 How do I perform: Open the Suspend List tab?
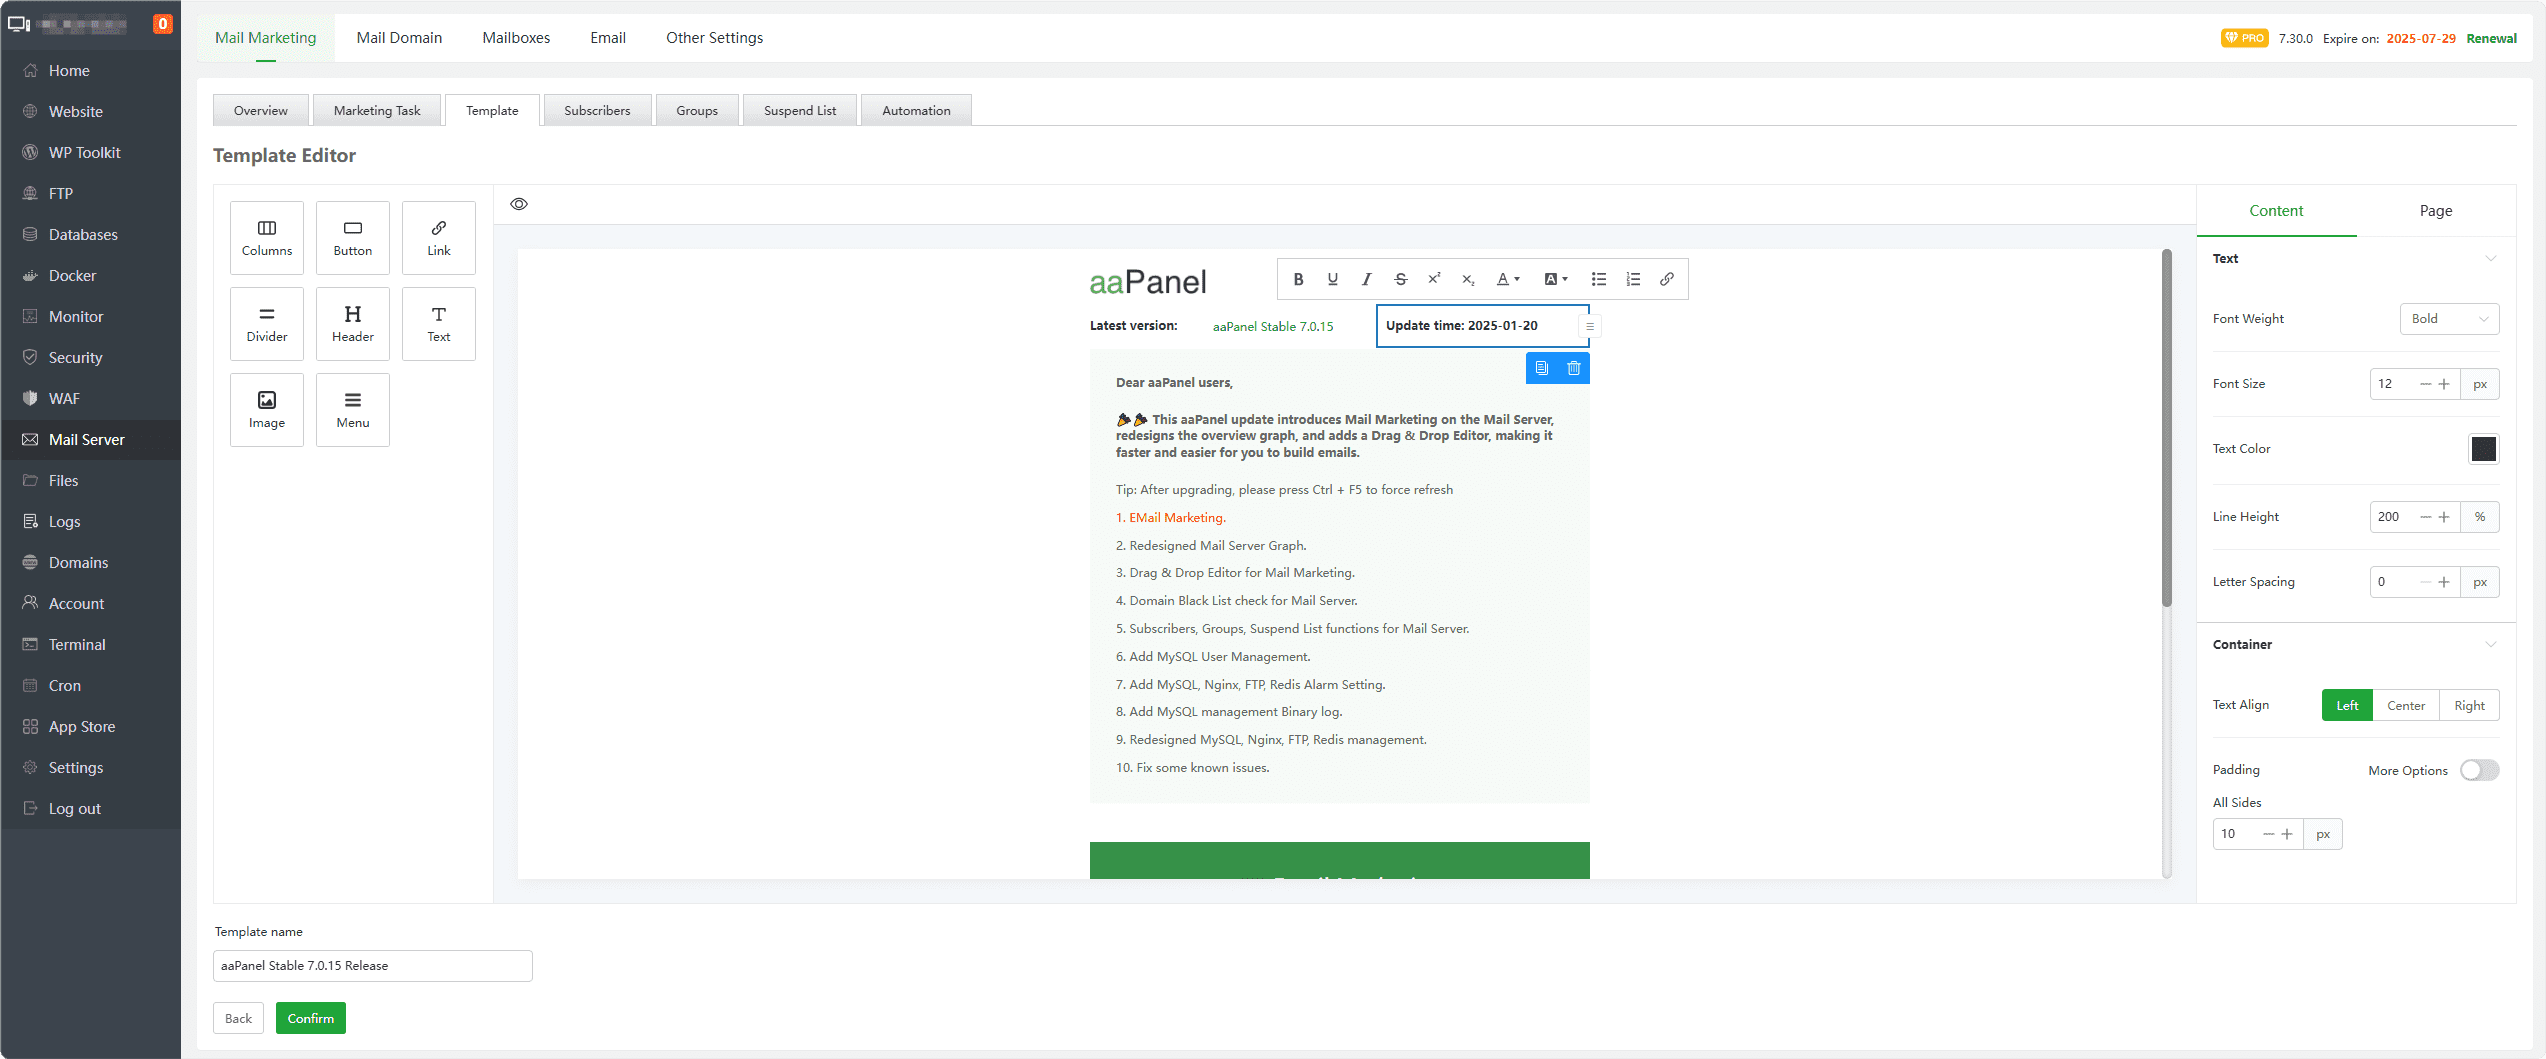click(800, 110)
